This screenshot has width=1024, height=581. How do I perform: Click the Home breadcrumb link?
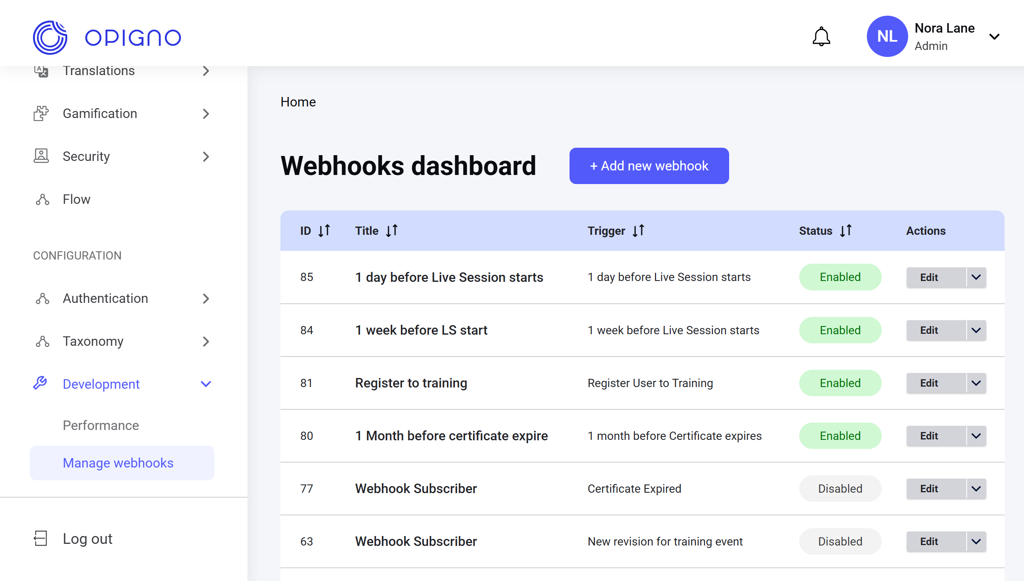298,102
